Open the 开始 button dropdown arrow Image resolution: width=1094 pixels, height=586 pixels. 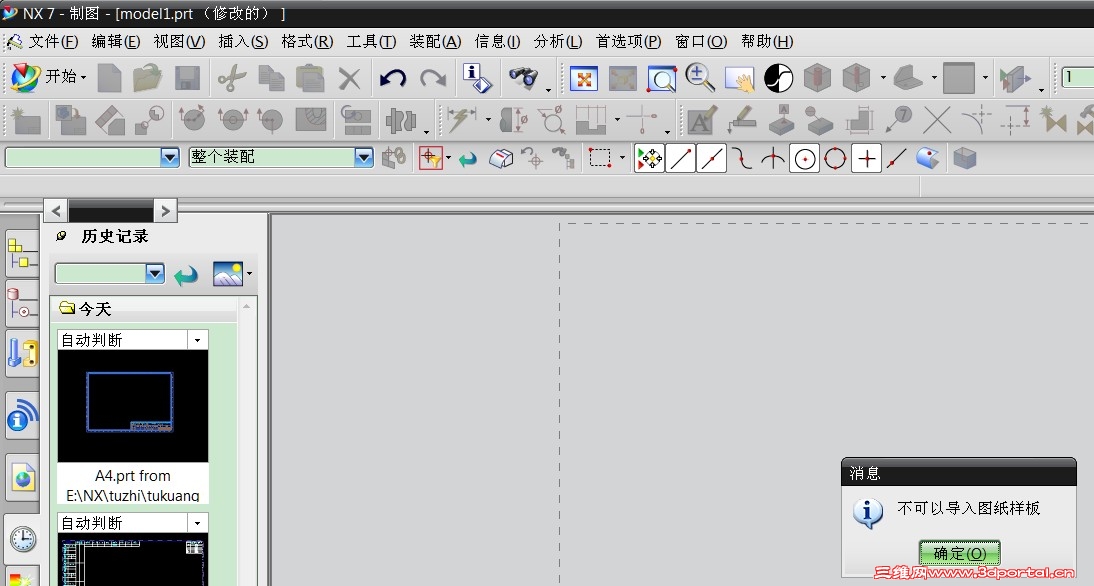pyautogui.click(x=83, y=77)
